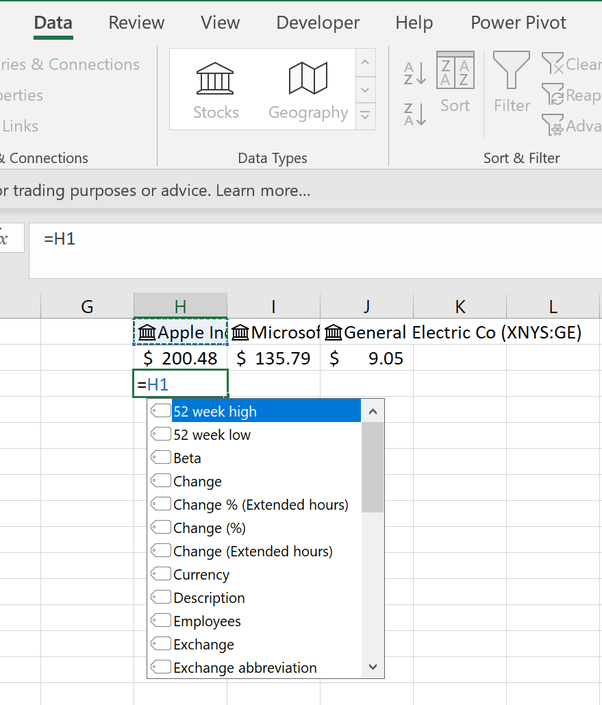Image resolution: width=602 pixels, height=705 pixels.
Task: Choose Change % (Extended hours) field
Action: (x=255, y=504)
